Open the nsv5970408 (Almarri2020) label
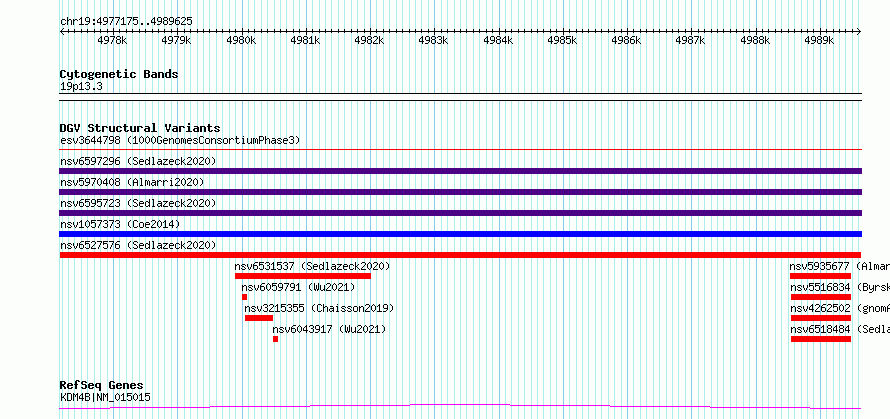890x419 pixels. coord(132,182)
